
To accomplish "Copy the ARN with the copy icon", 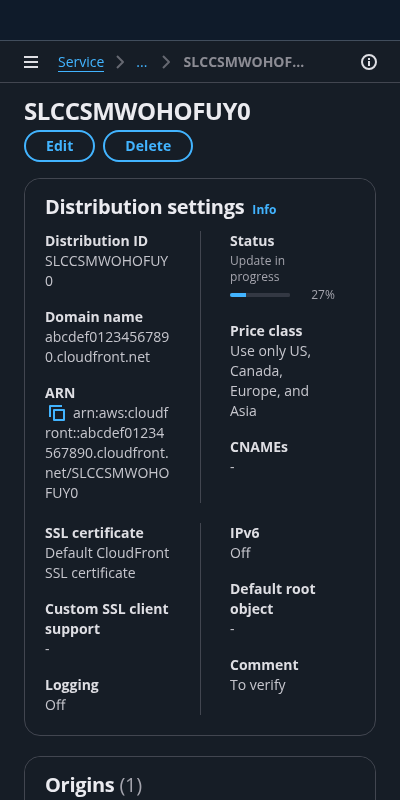I will (x=57, y=413).
